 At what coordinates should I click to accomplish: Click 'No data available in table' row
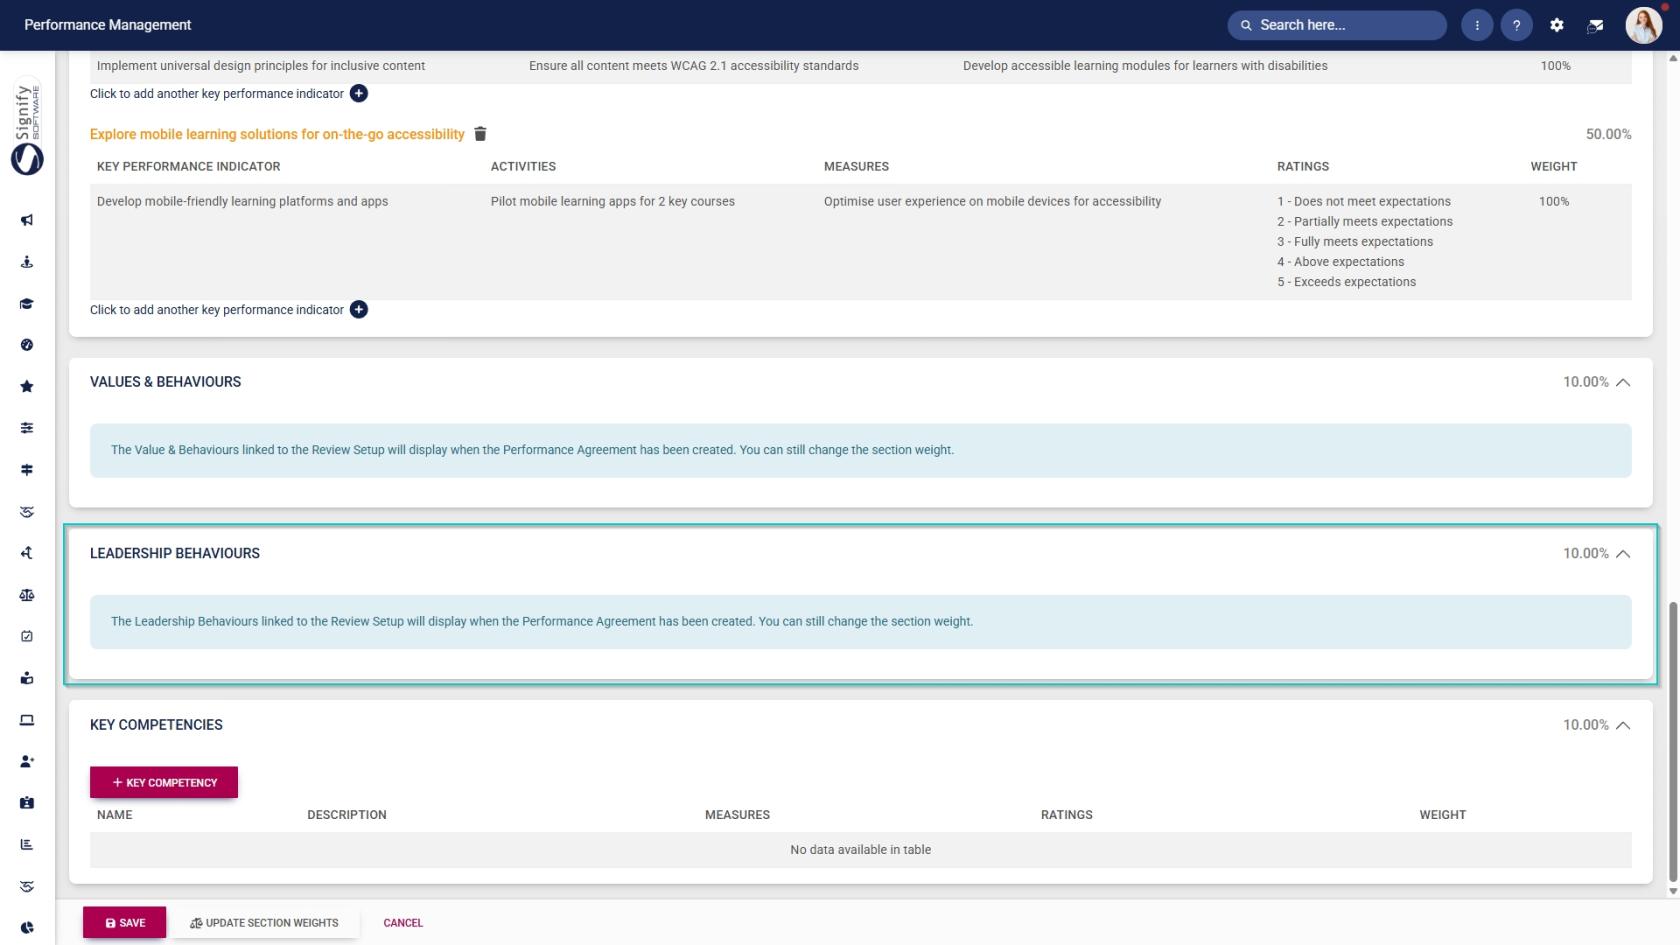[860, 850]
